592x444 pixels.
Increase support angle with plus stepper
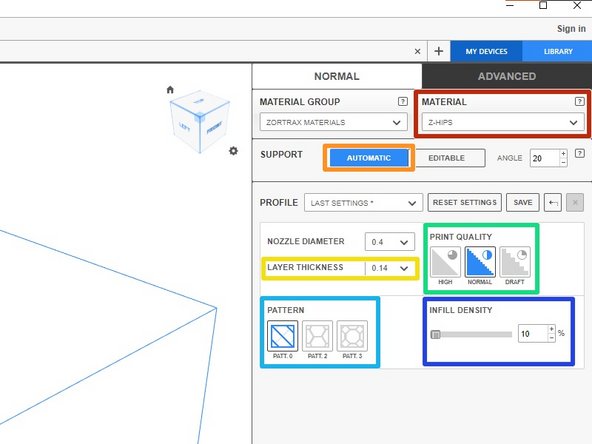point(563,154)
